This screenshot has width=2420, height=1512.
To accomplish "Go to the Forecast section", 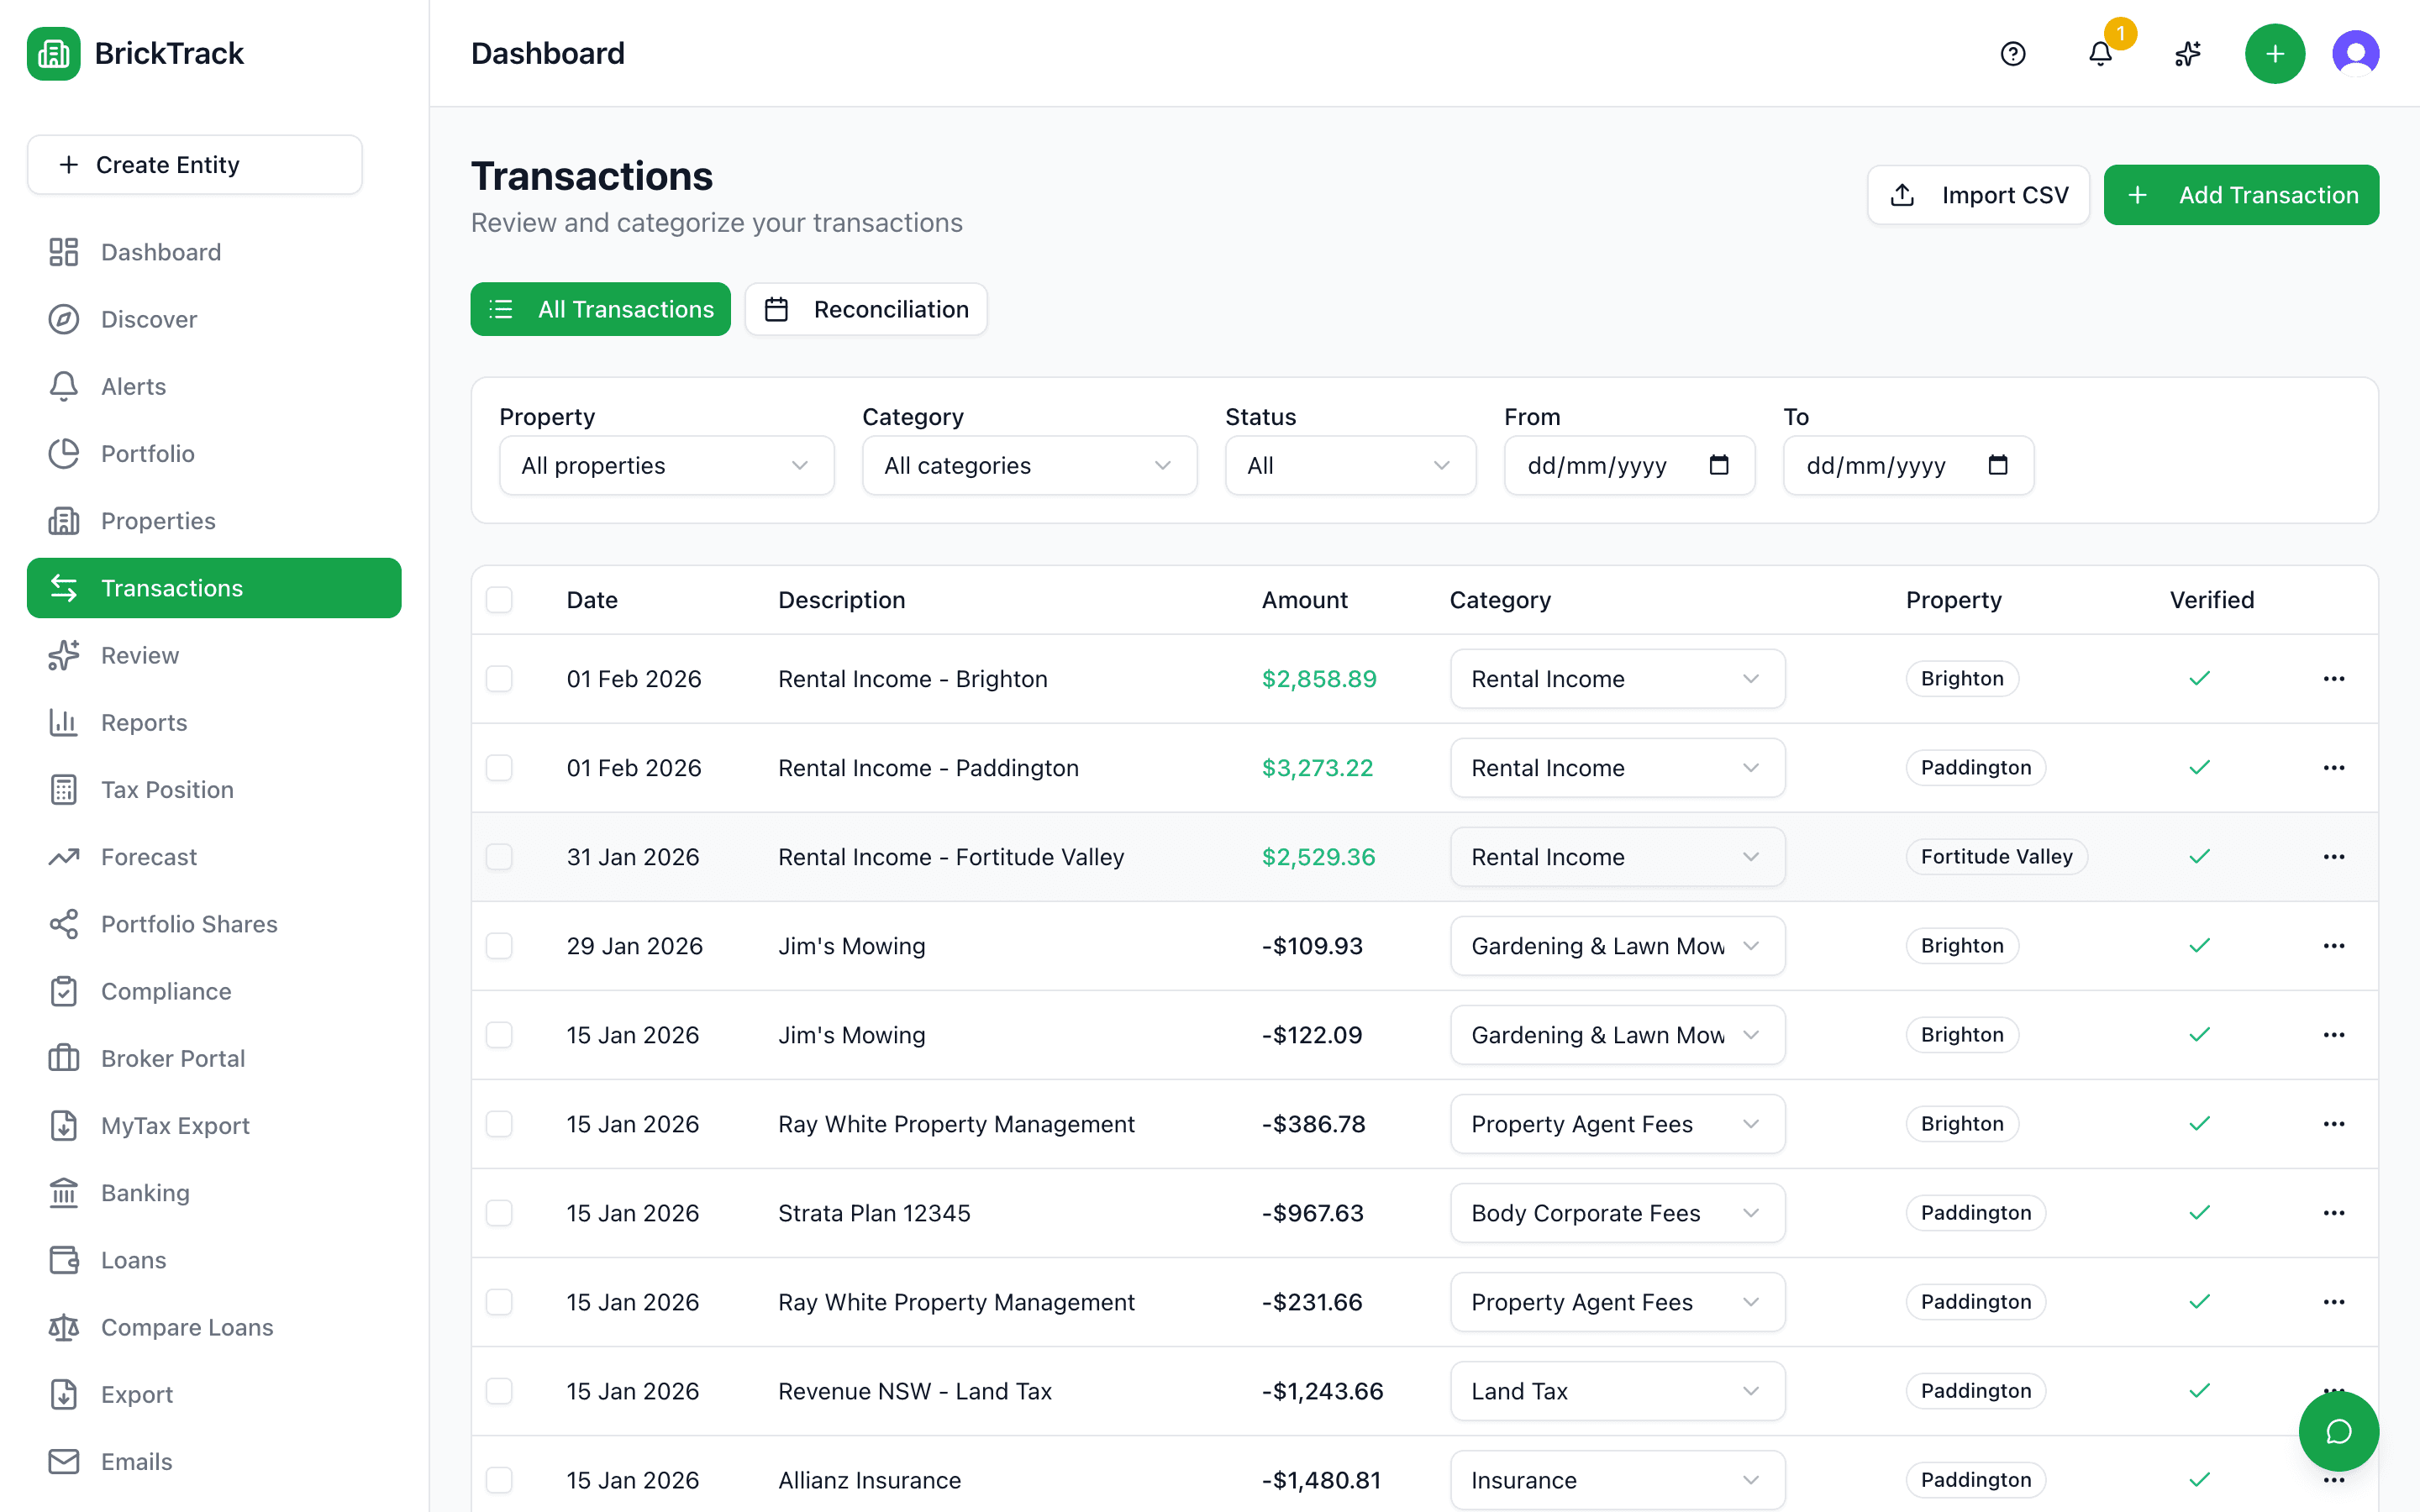I will [x=149, y=856].
